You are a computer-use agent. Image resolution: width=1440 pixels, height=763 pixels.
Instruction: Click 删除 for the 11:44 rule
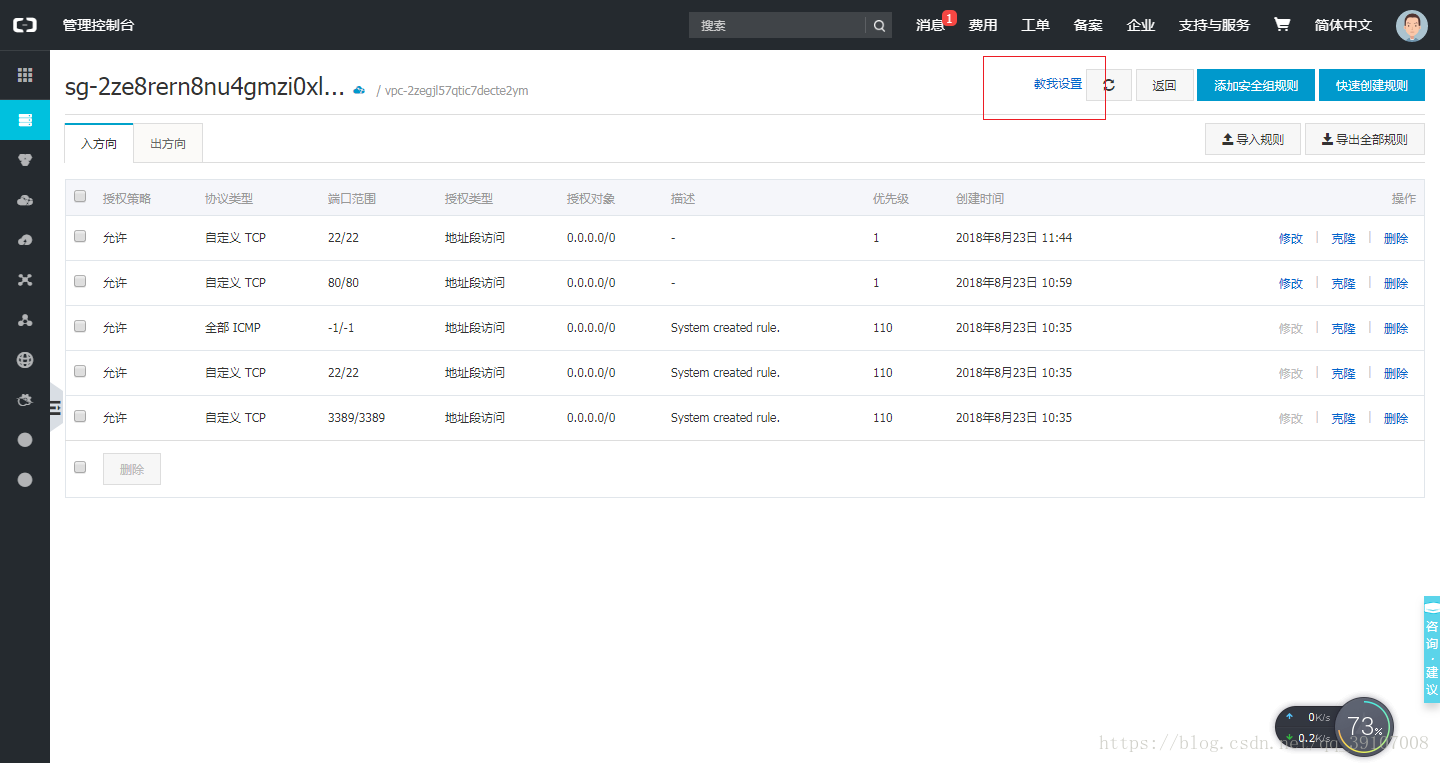[1396, 239]
